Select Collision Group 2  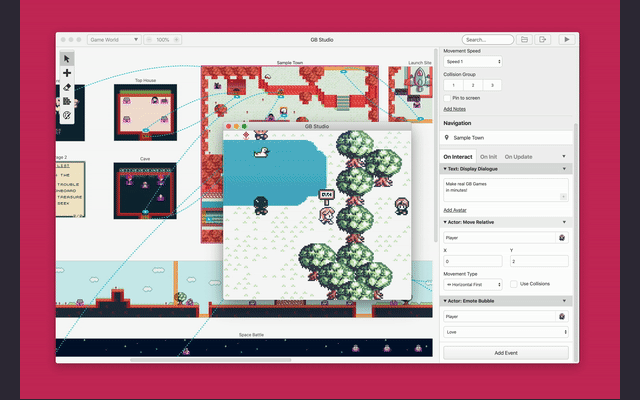[473, 85]
